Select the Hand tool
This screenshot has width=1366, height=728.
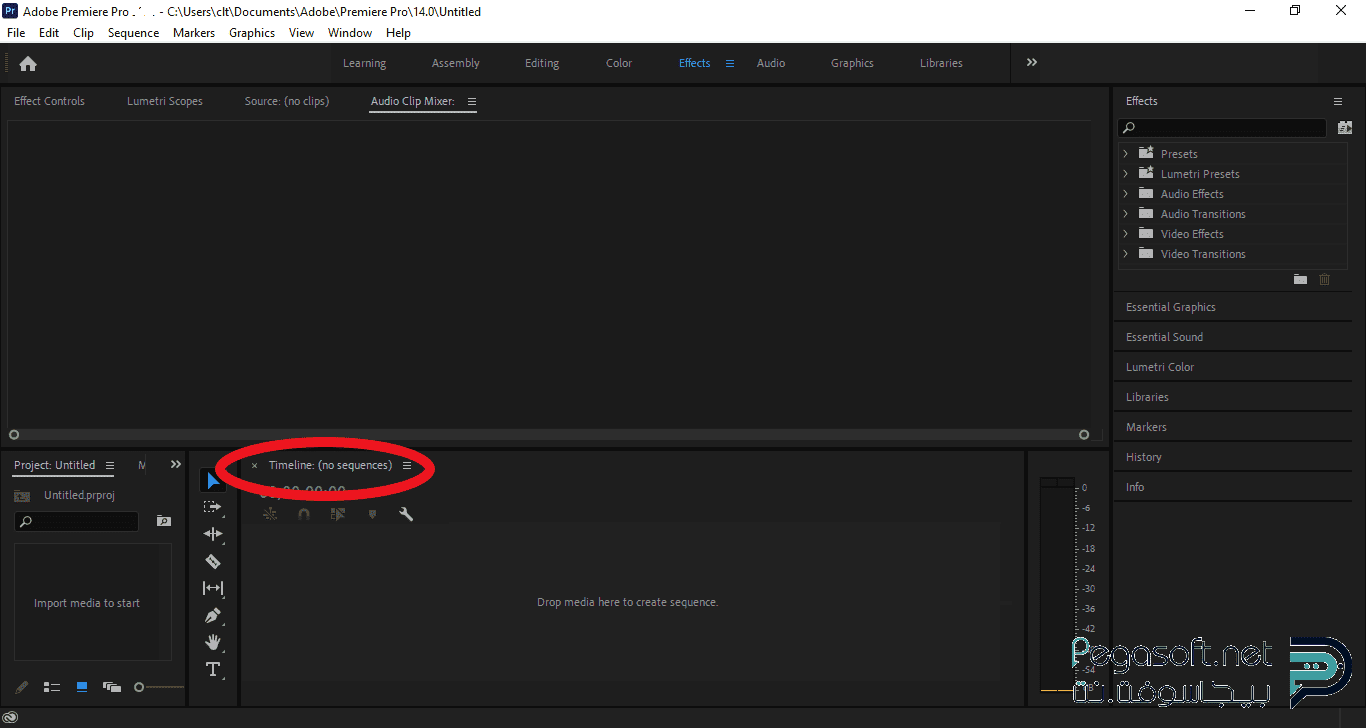pos(213,642)
